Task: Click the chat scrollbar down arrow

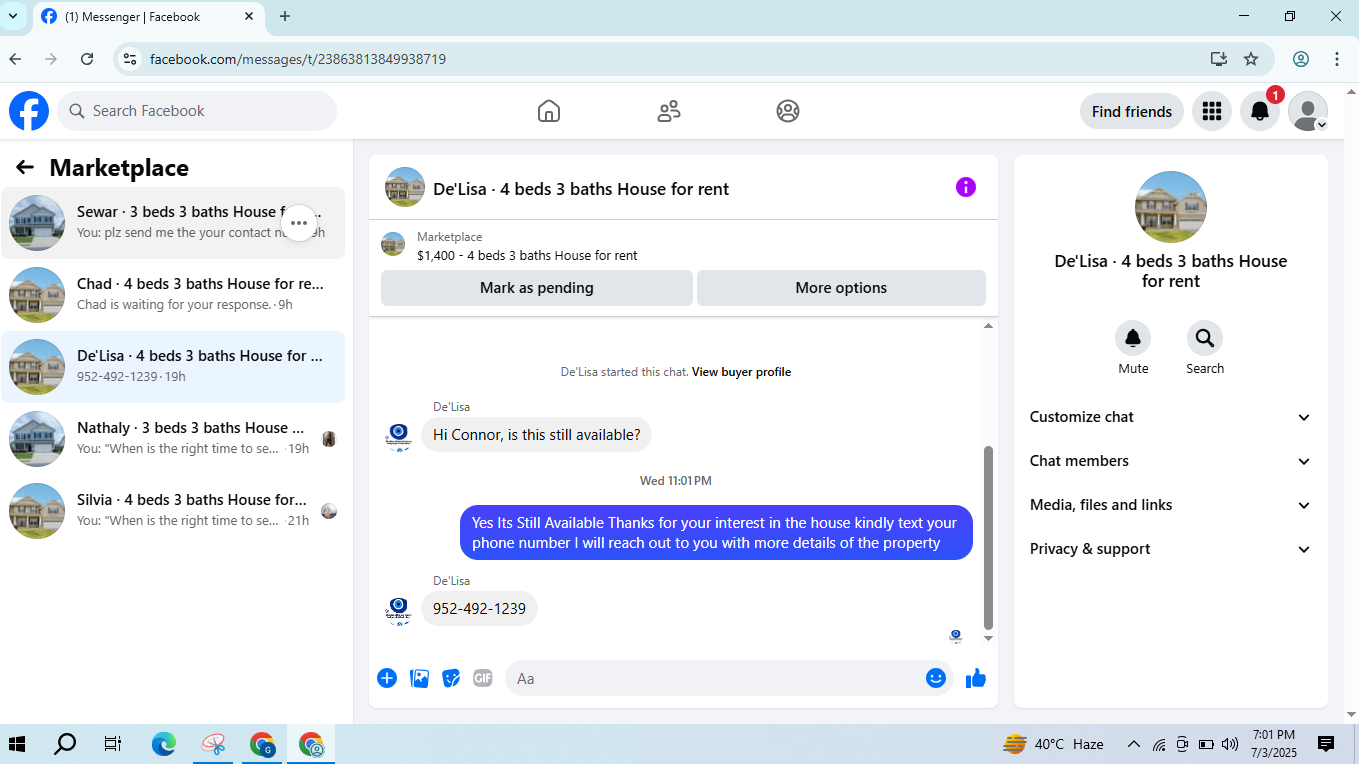Action: pyautogui.click(x=989, y=638)
